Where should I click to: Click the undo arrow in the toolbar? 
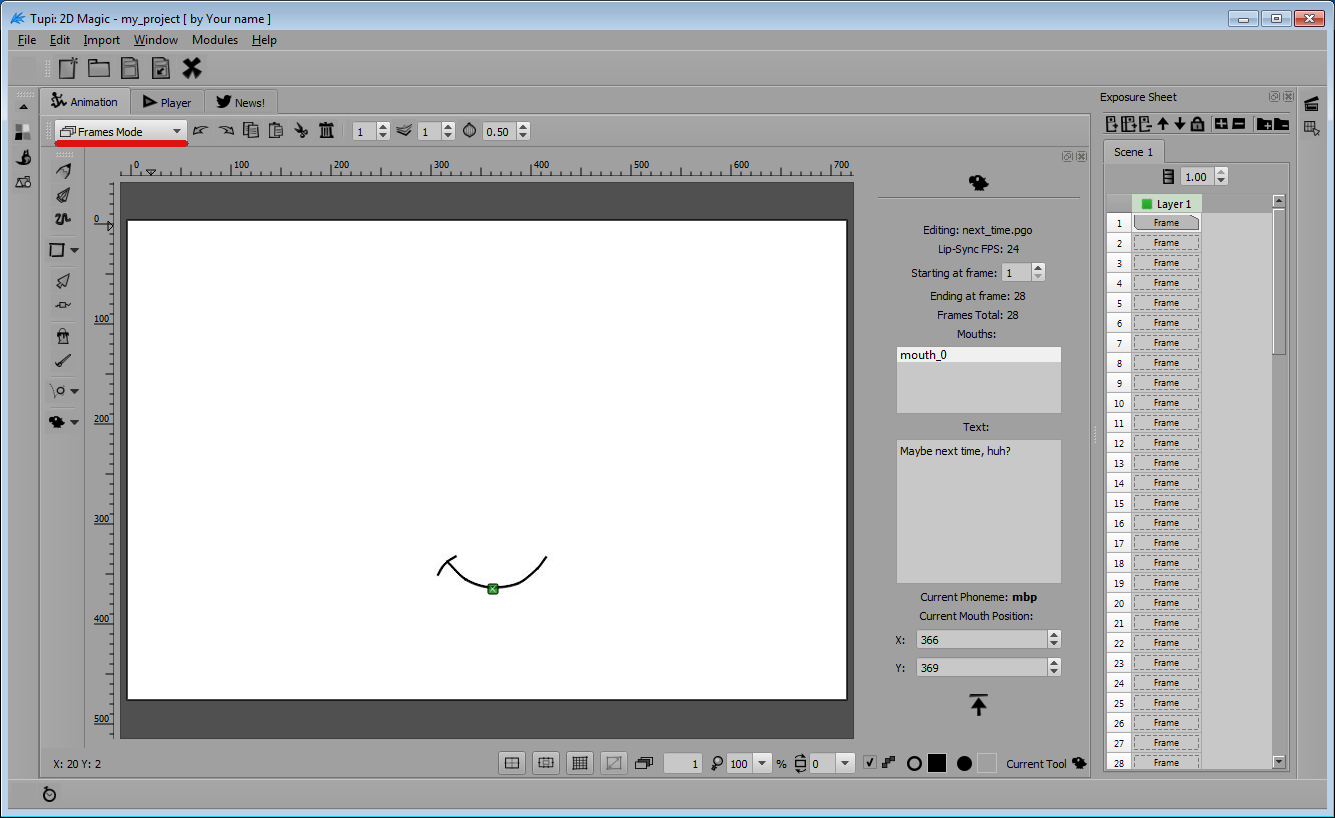(x=201, y=131)
